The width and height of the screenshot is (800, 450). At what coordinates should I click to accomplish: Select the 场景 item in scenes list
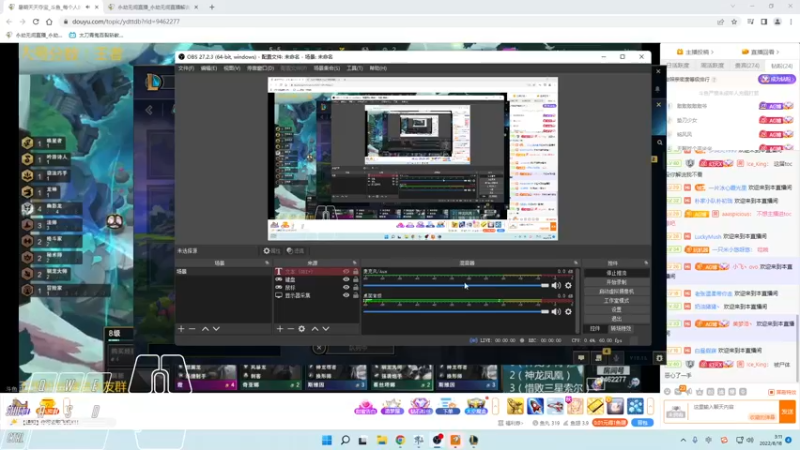pyautogui.click(x=223, y=271)
